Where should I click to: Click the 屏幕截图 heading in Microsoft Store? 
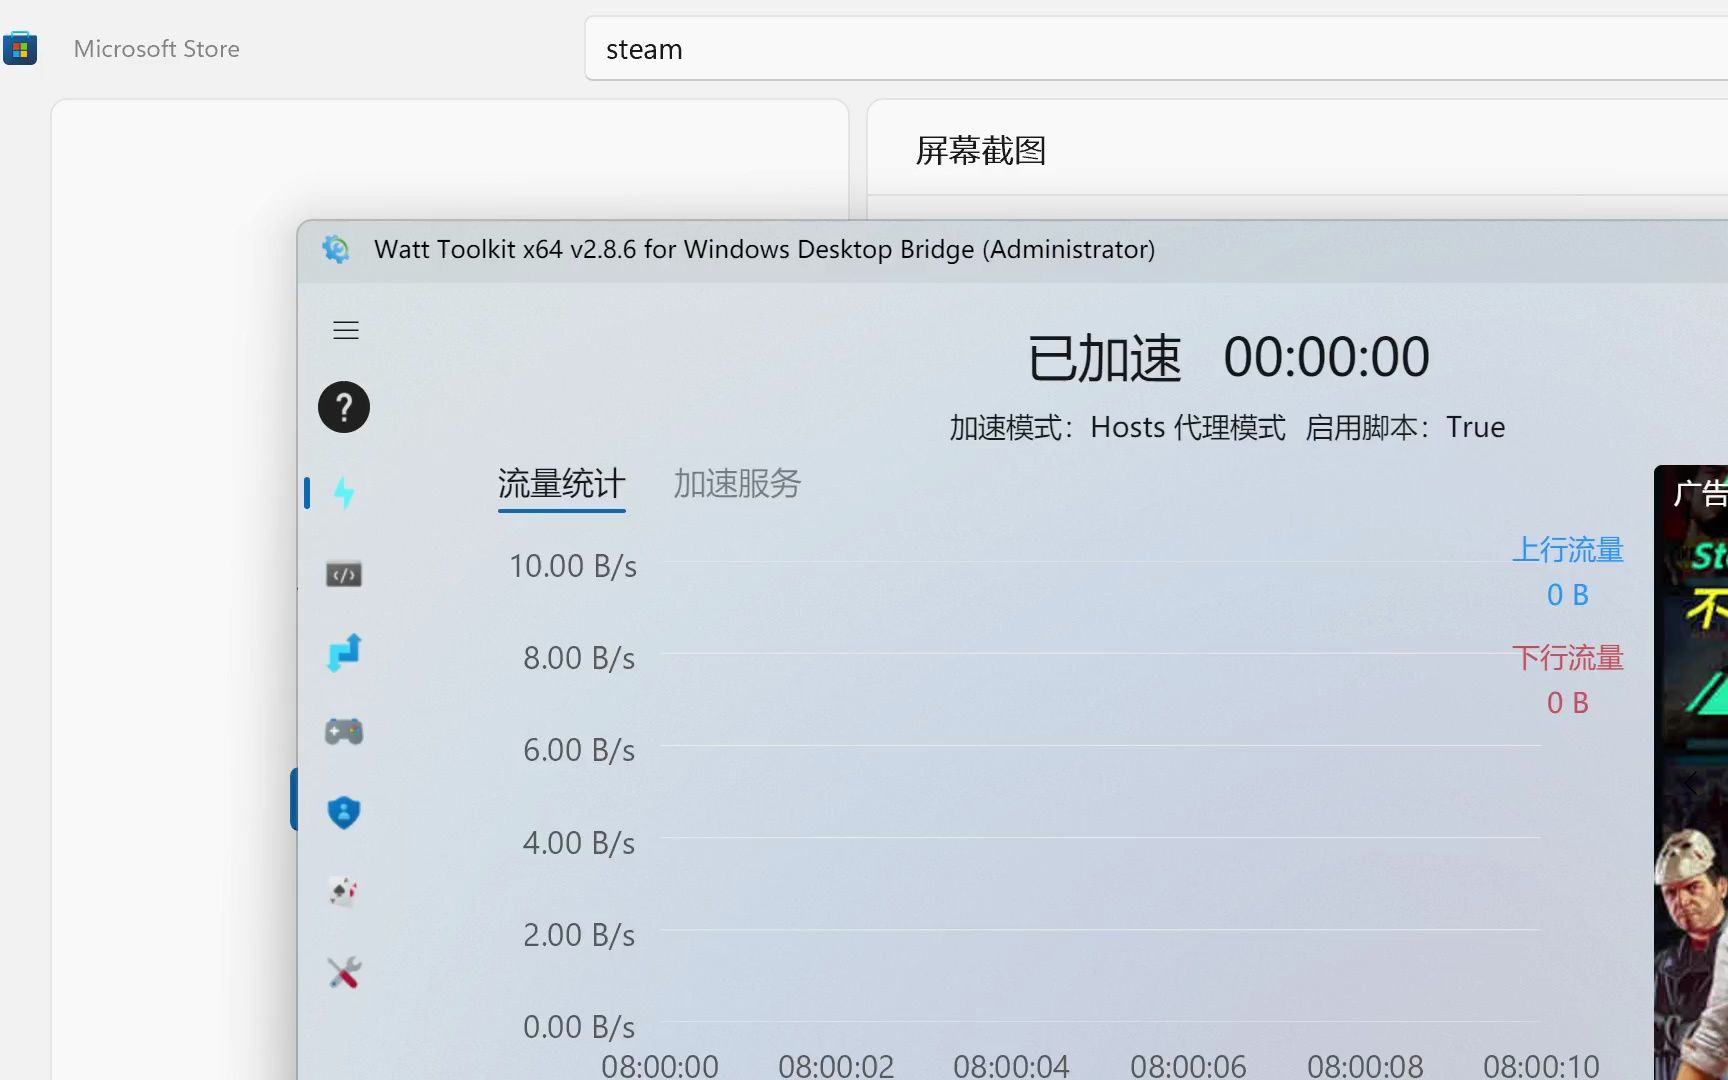tap(981, 151)
